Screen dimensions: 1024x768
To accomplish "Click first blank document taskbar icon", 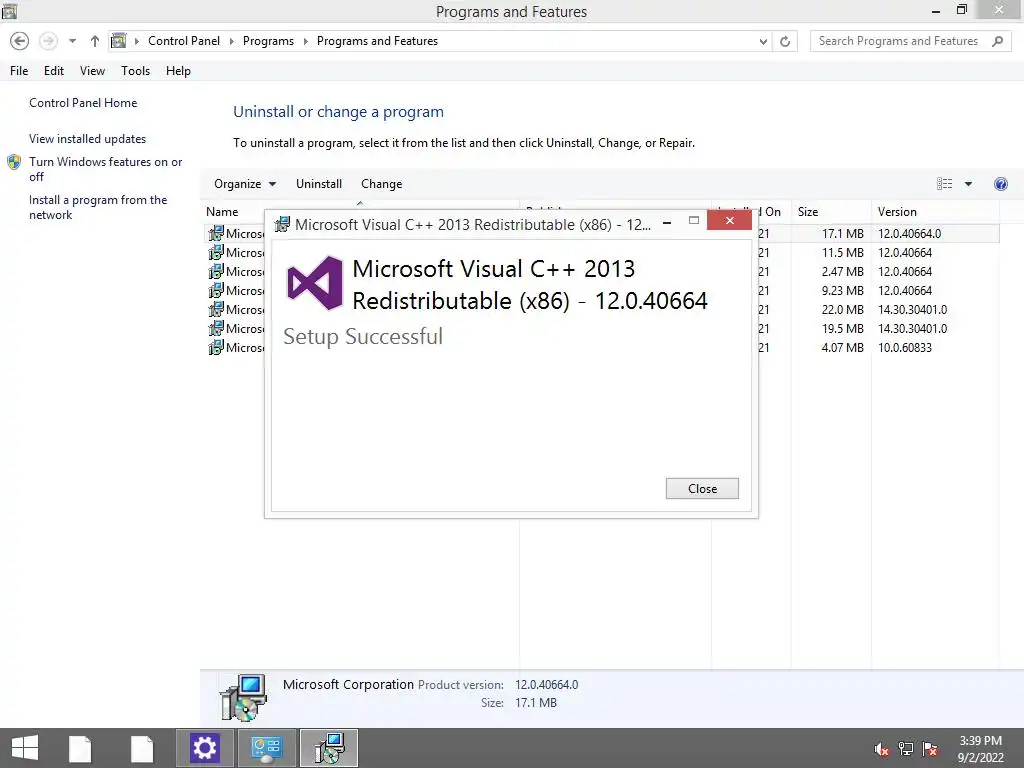I will point(80,748).
